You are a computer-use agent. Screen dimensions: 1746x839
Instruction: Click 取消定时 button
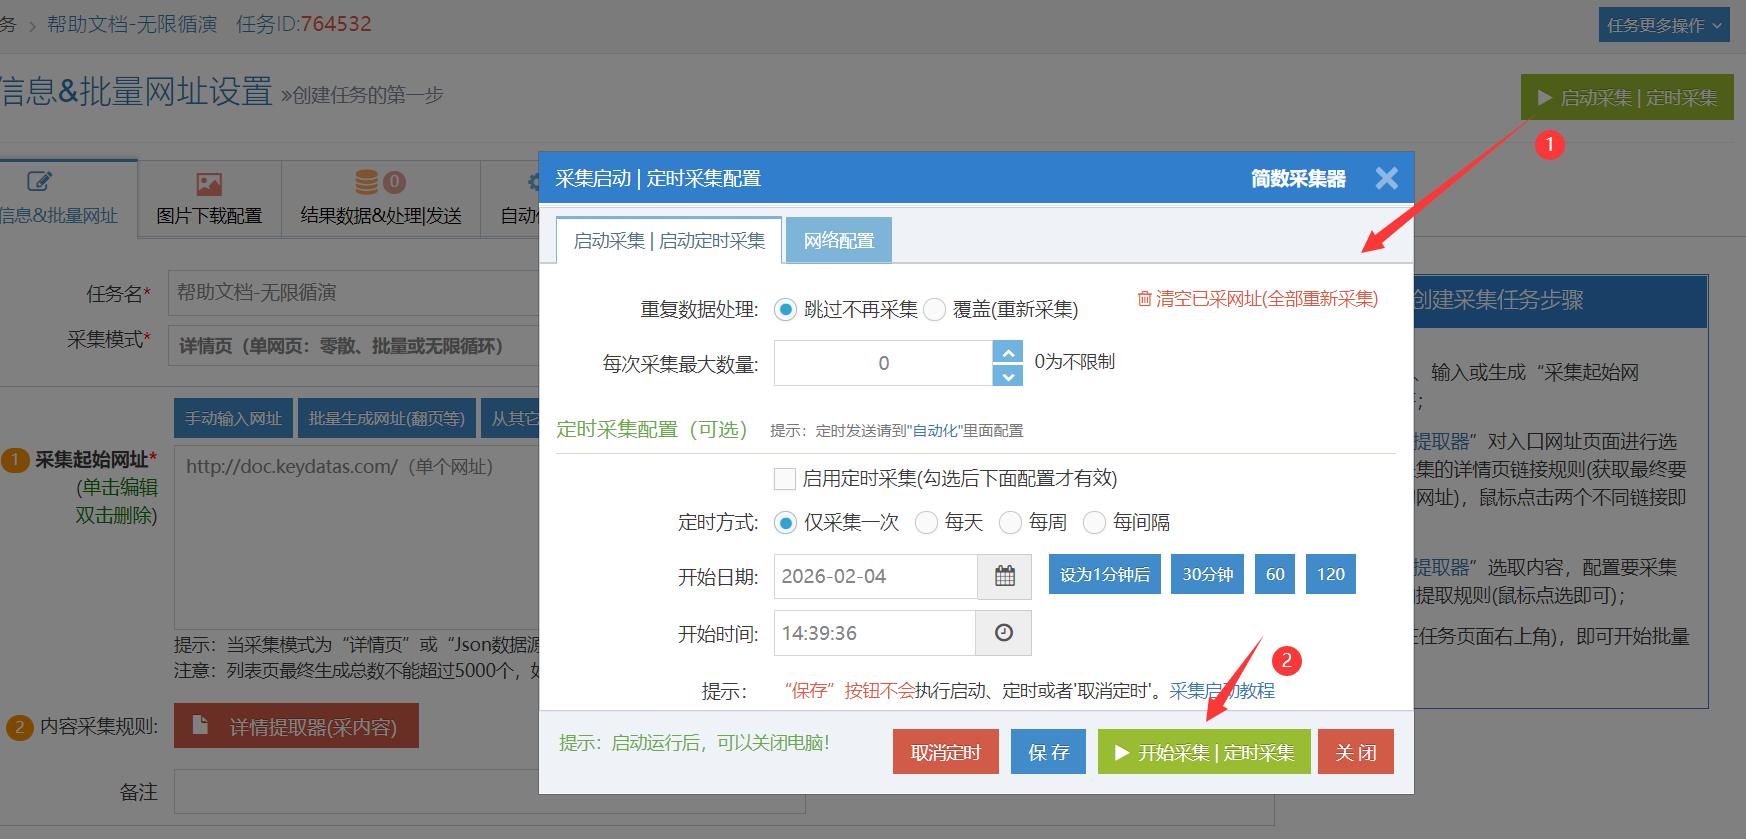946,752
